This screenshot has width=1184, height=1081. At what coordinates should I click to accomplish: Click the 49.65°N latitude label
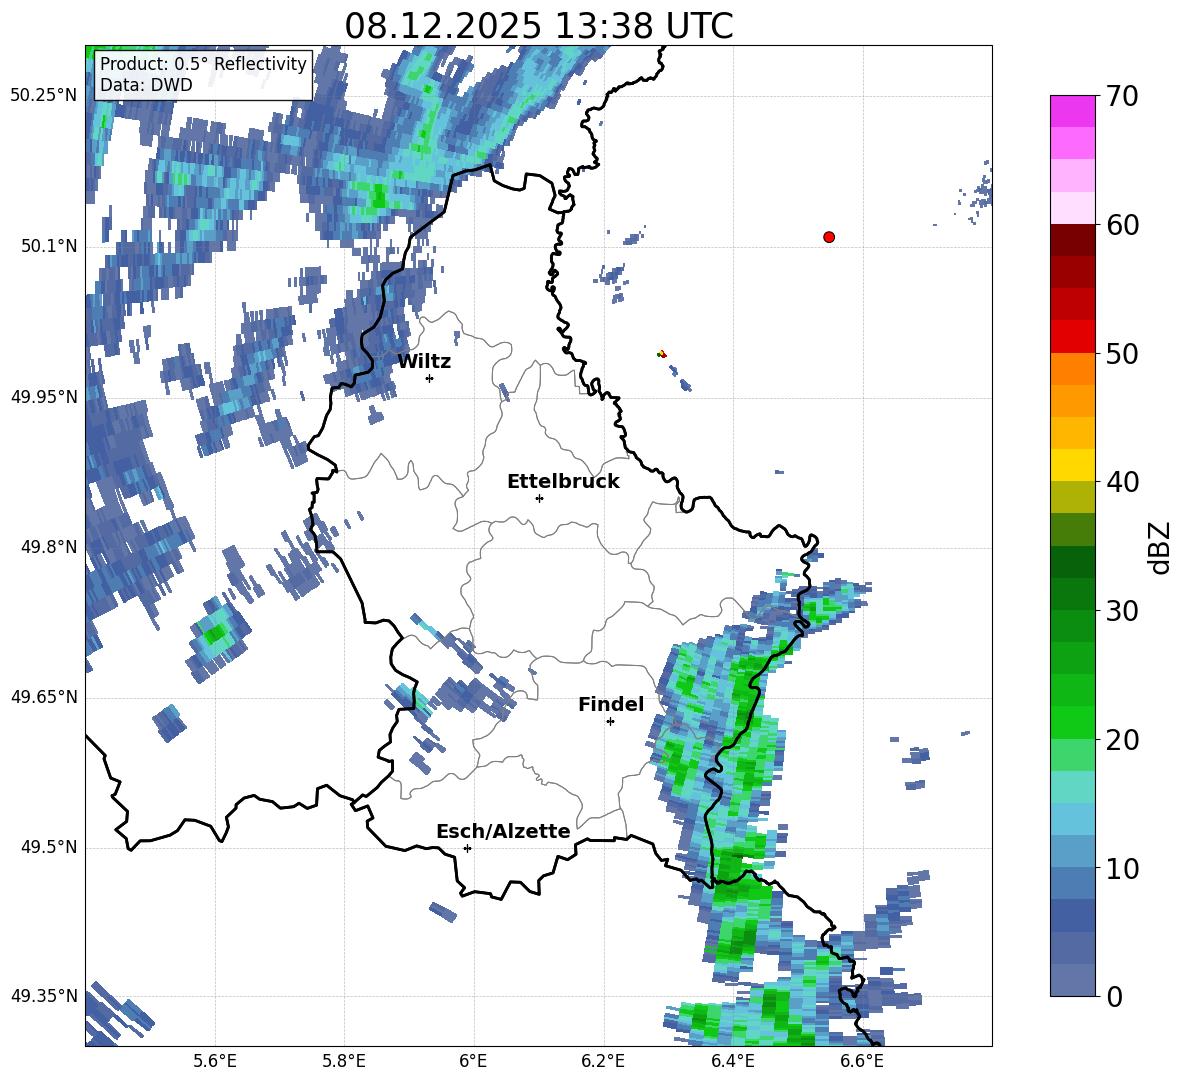[x=43, y=697]
